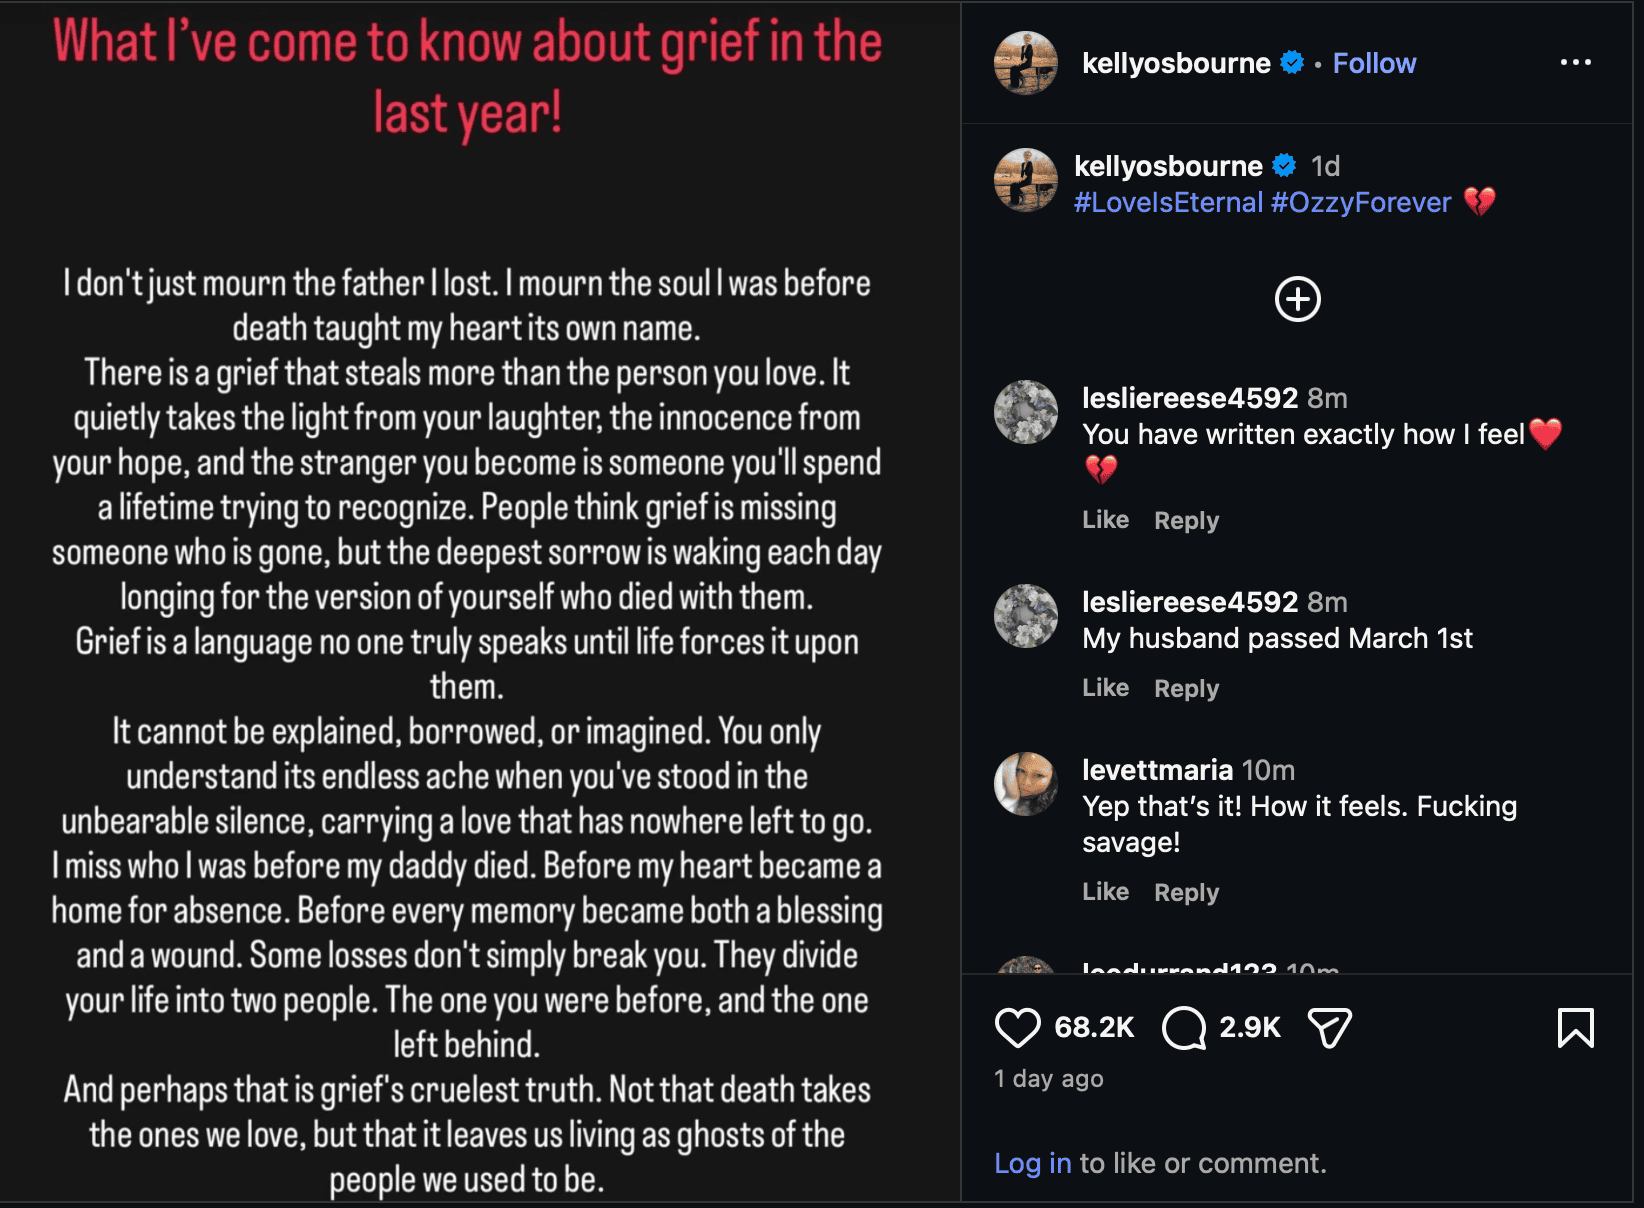Like the 'My husband passed' comment
Image resolution: width=1644 pixels, height=1208 pixels.
[x=1106, y=688]
